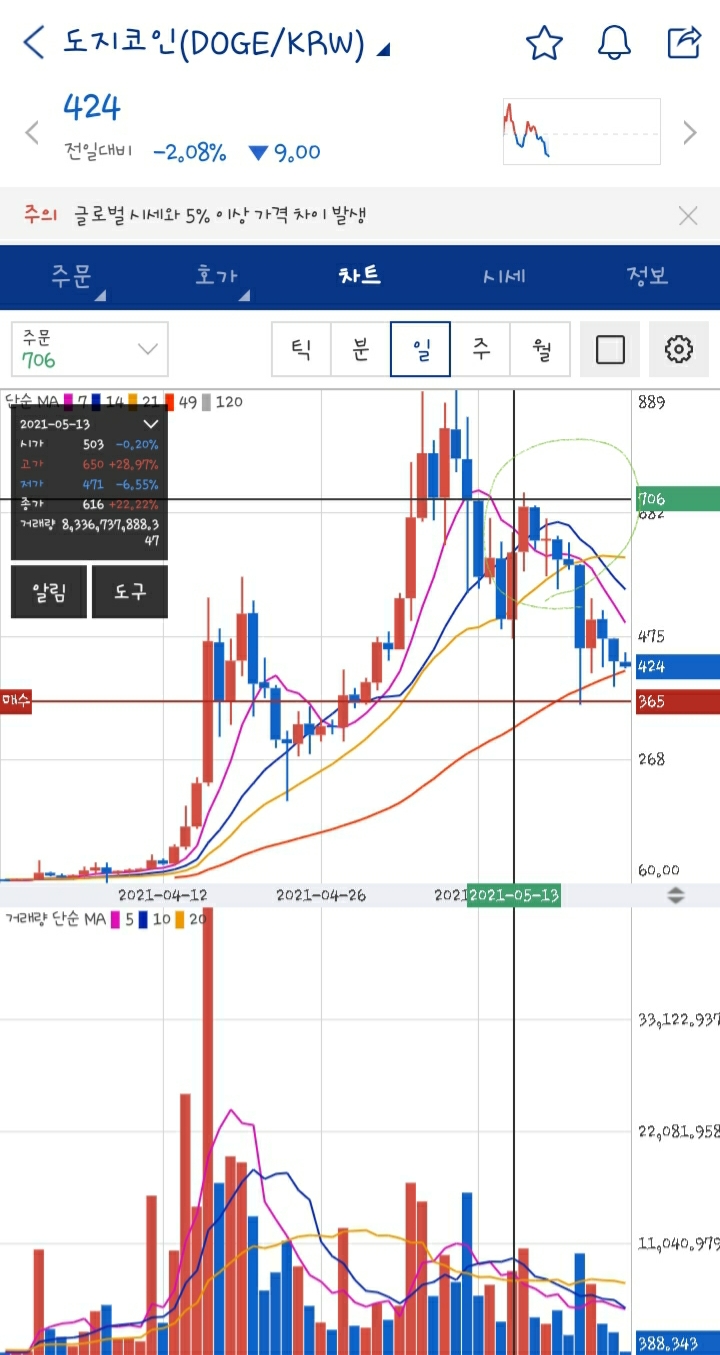Tap the 도구 tools button
This screenshot has height=1355, width=720.
click(x=129, y=592)
